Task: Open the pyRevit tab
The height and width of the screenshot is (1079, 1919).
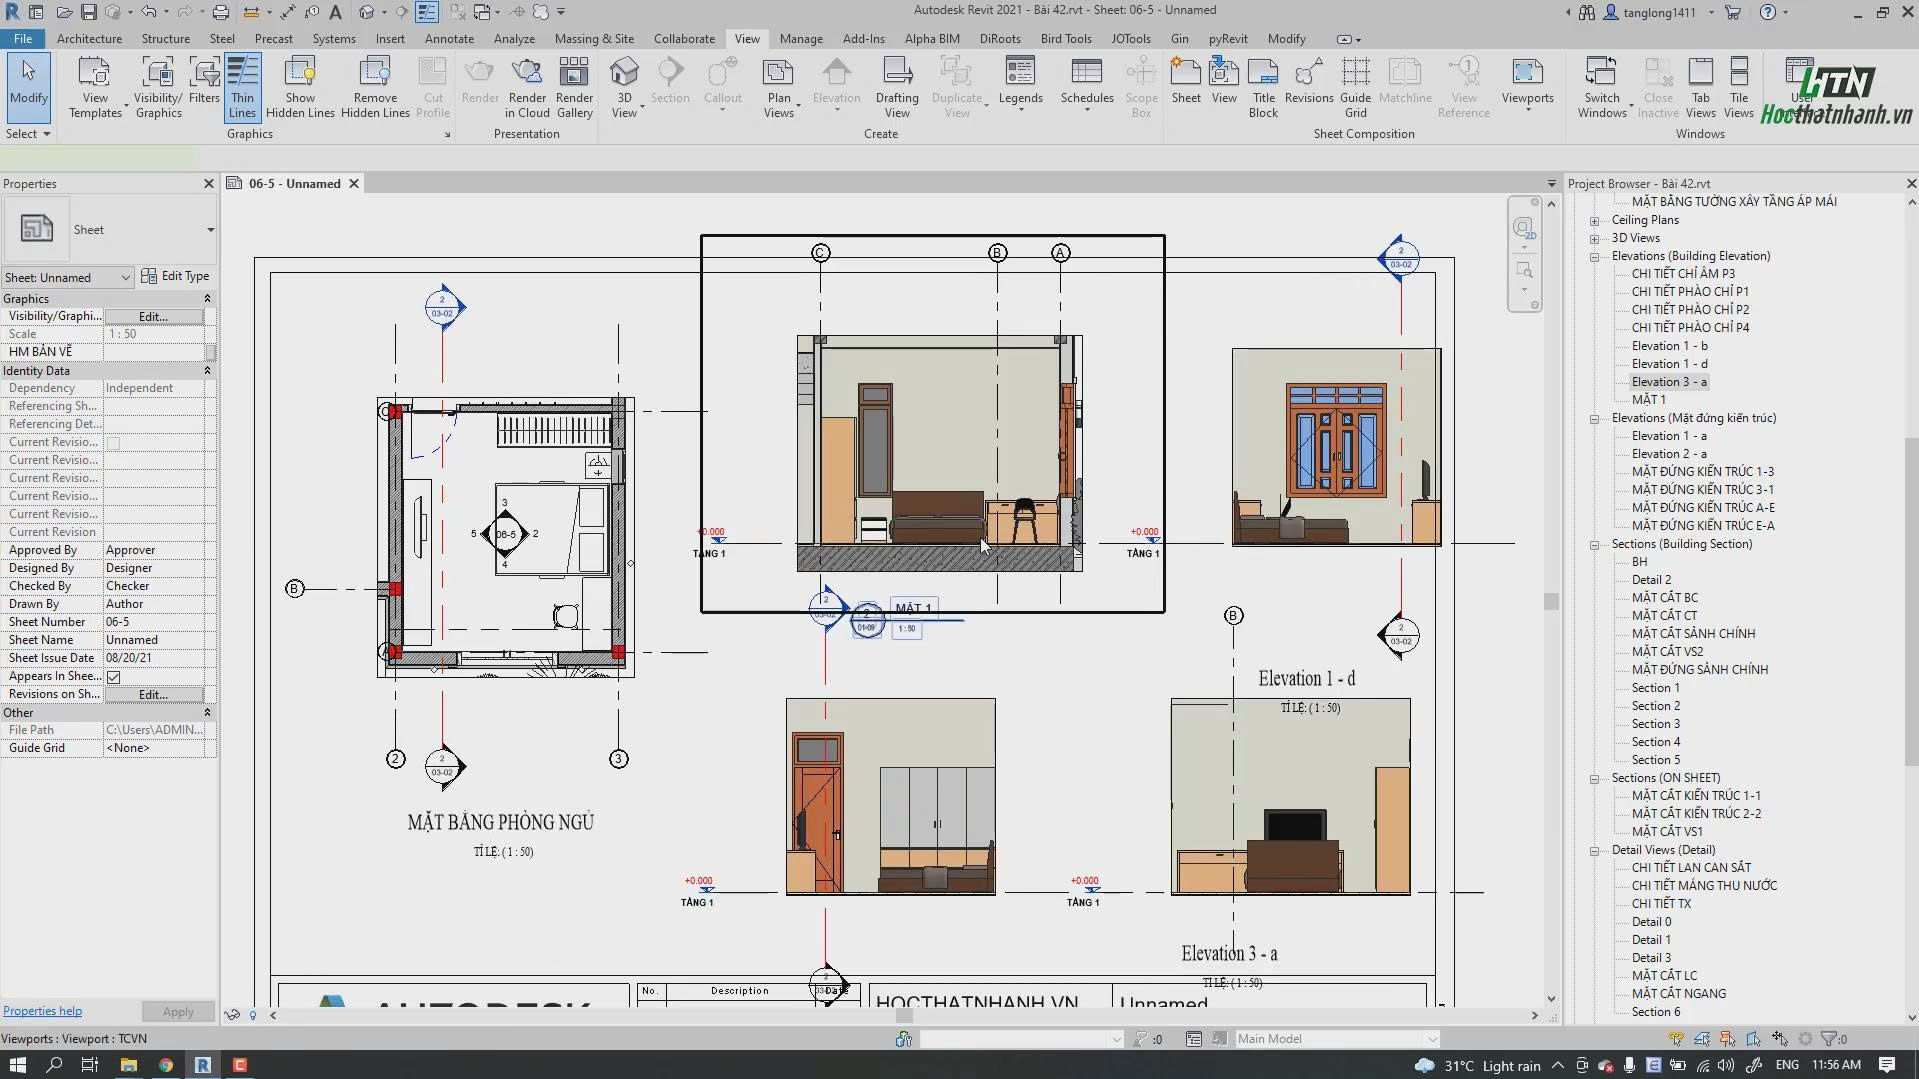Action: click(1228, 38)
